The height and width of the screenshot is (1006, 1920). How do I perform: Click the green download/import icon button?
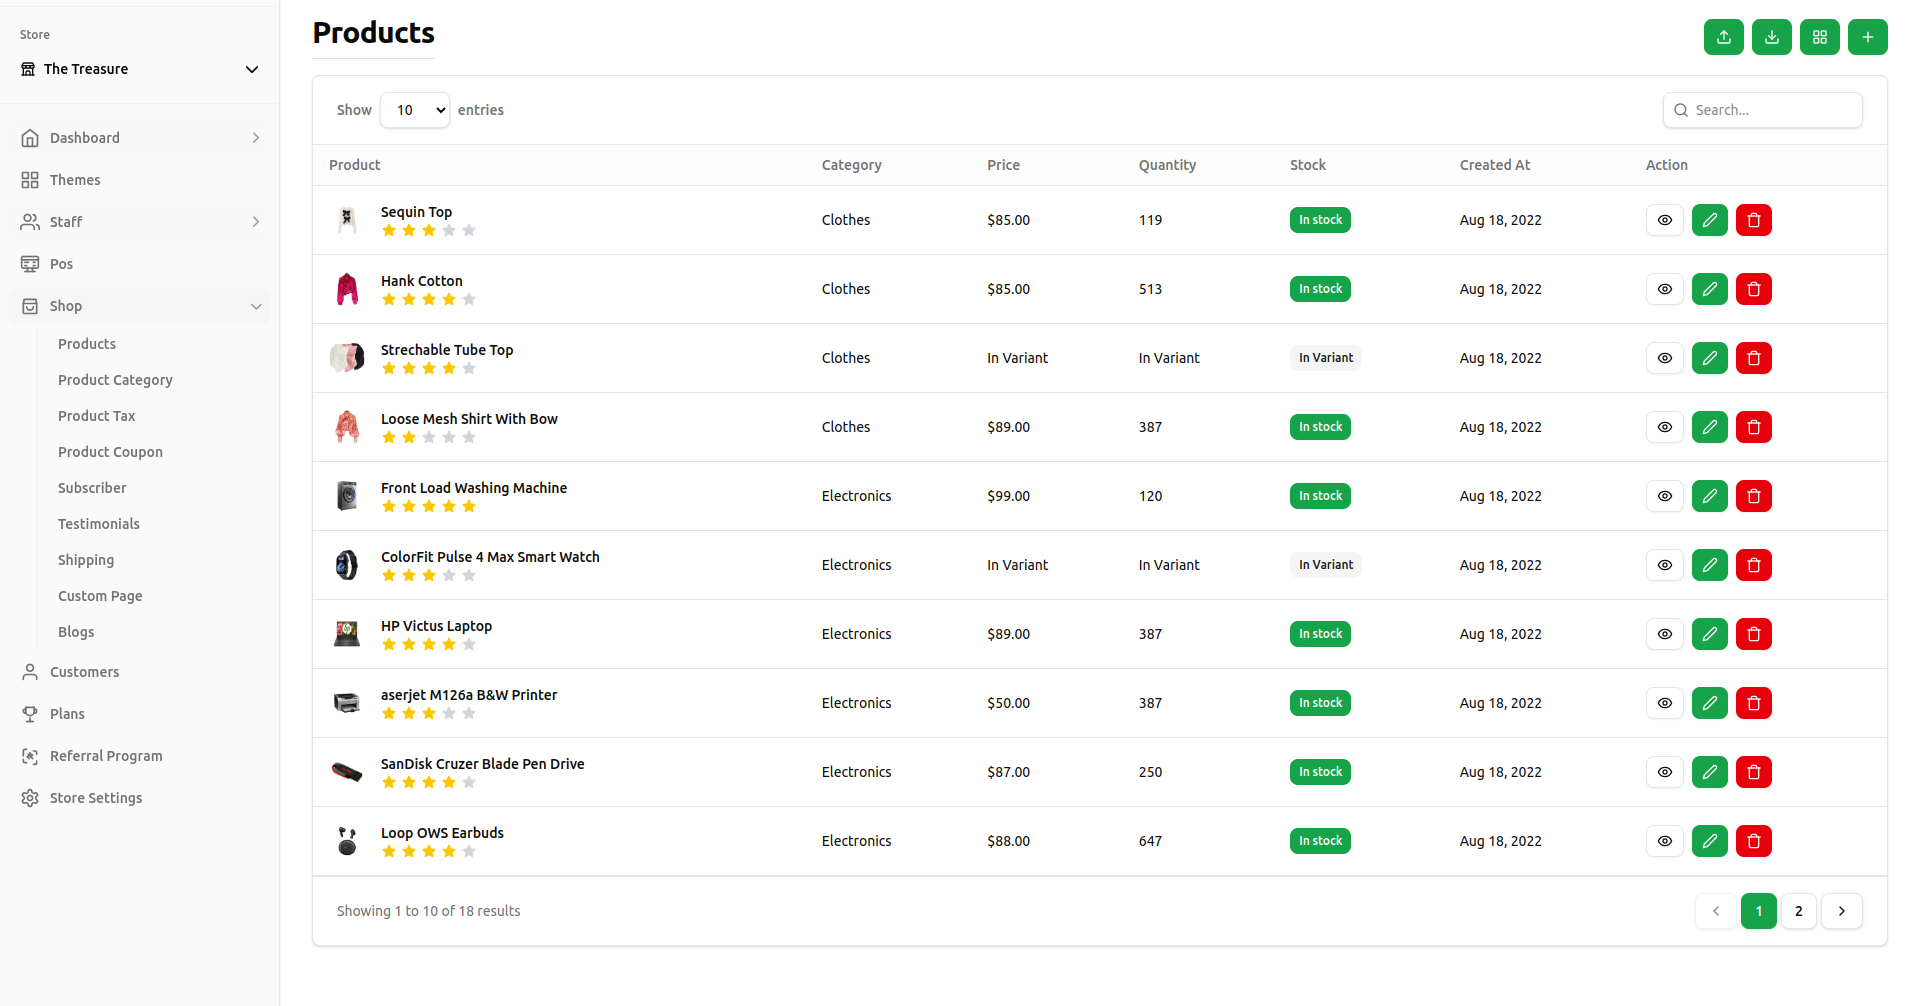[x=1771, y=37]
